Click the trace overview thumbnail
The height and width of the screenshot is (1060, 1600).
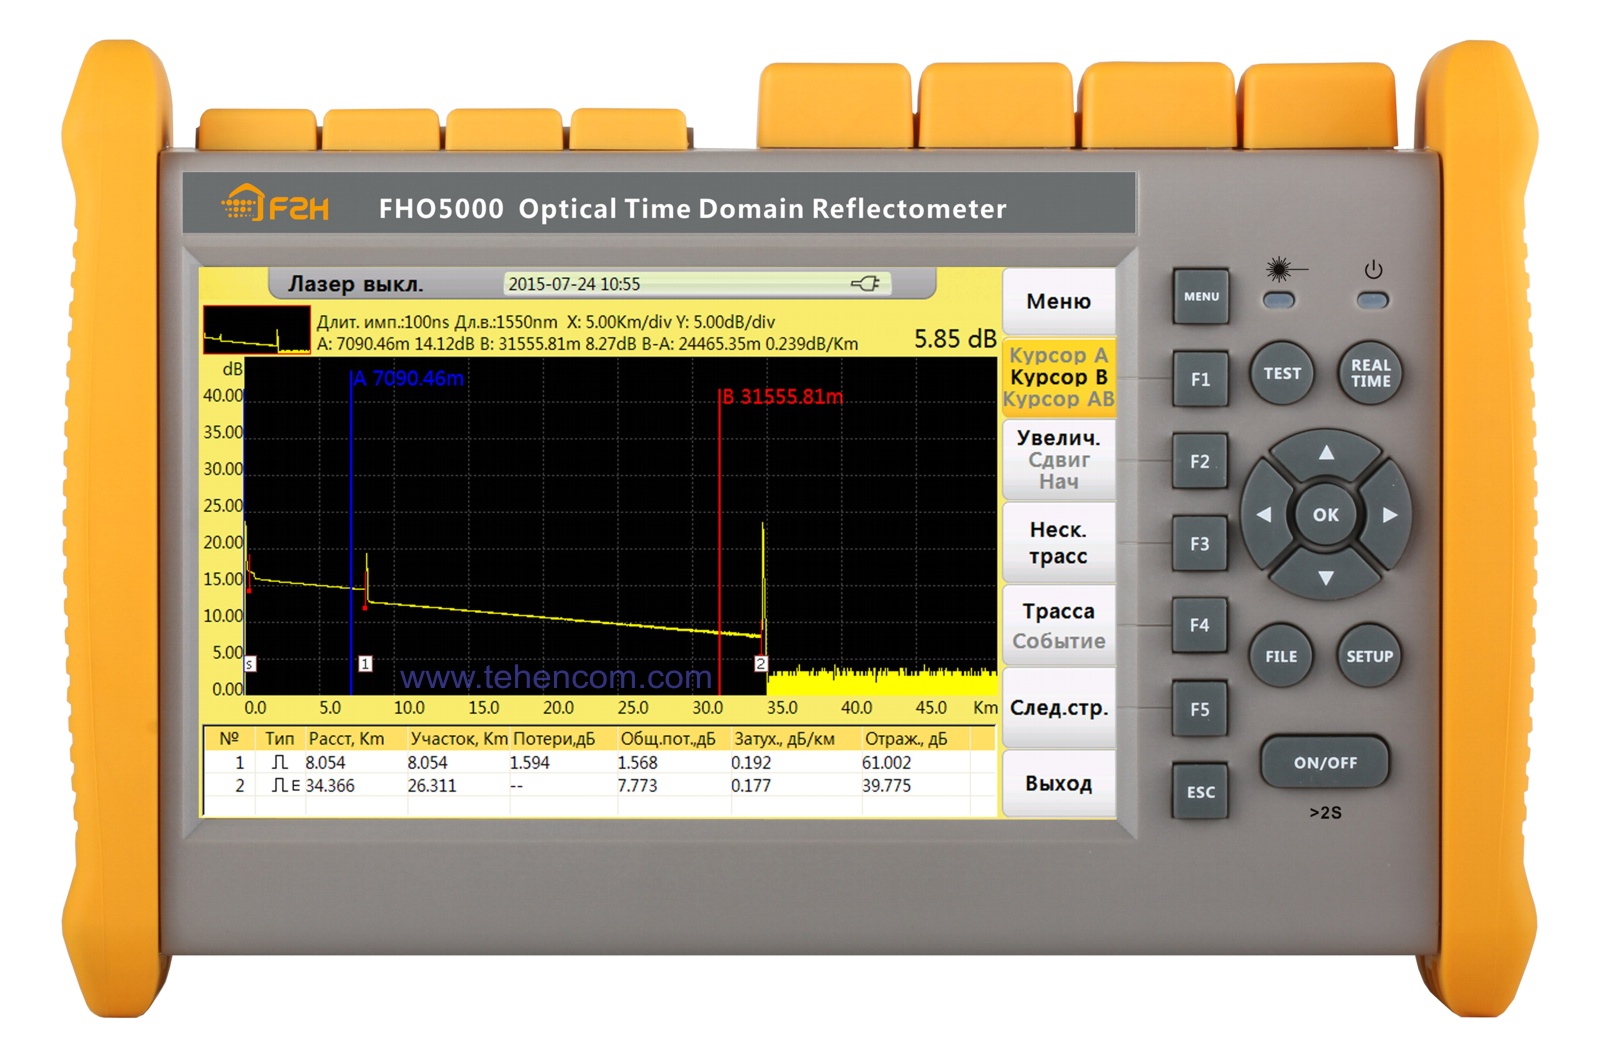click(256, 329)
